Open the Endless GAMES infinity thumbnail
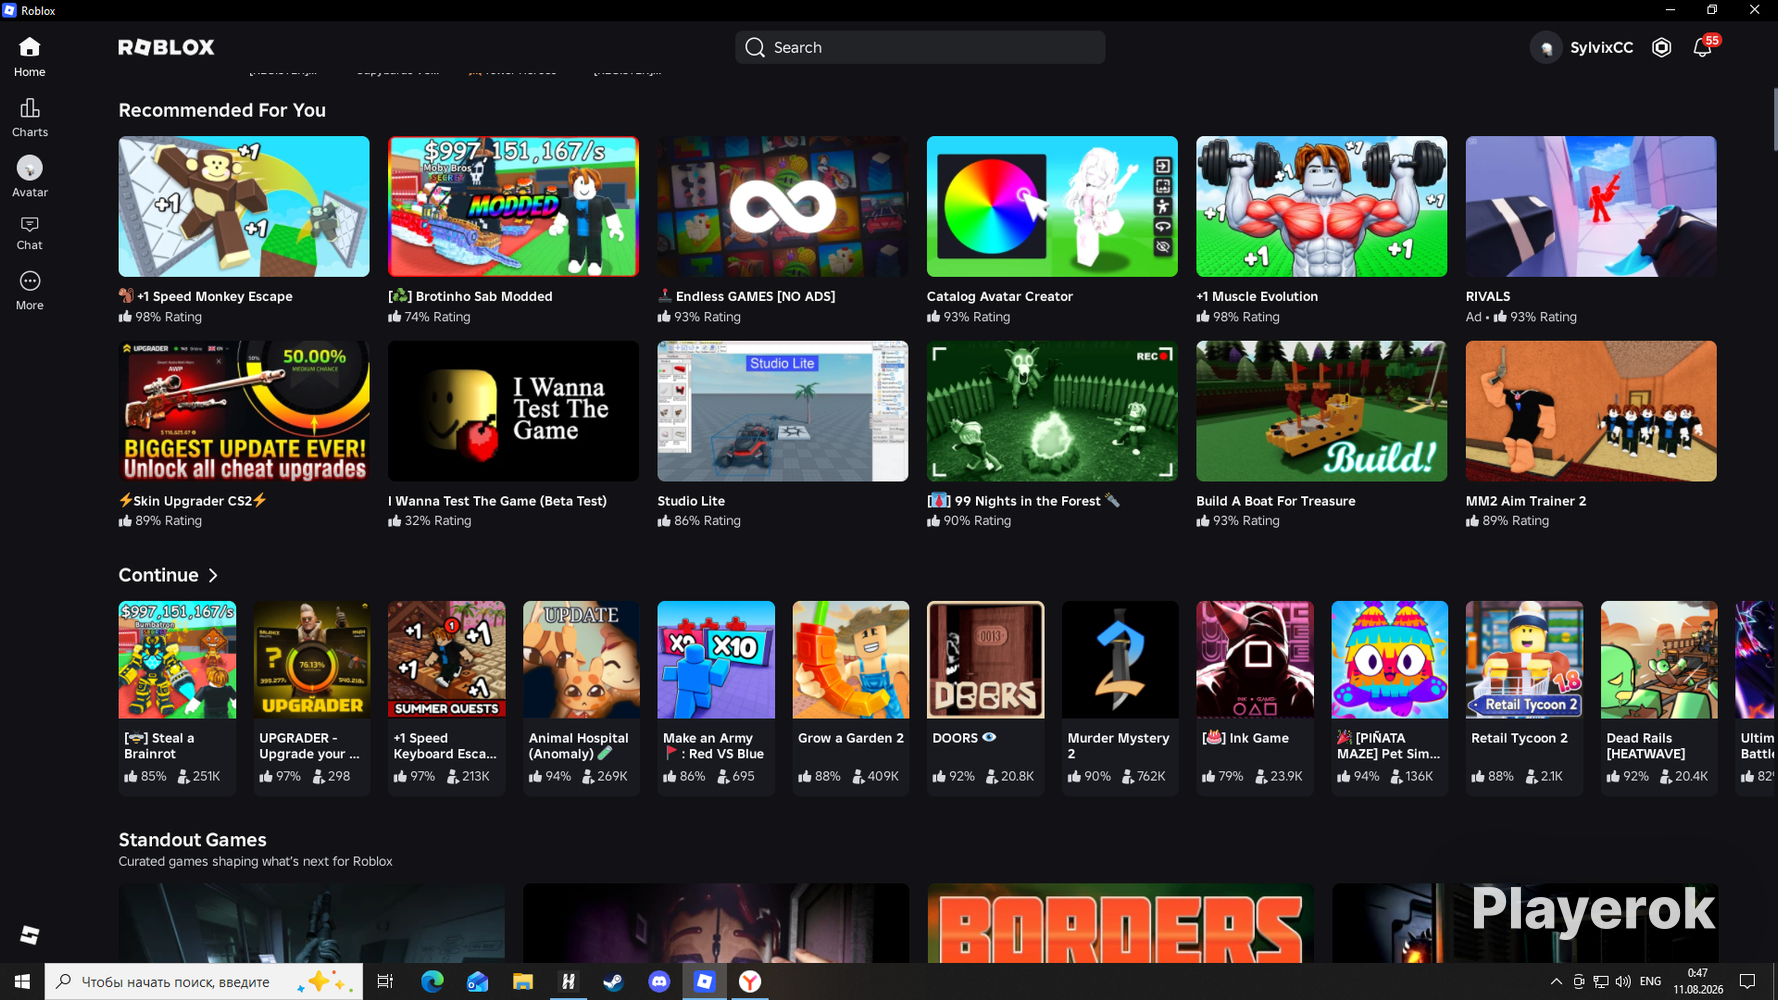1778x1000 pixels. (783, 206)
